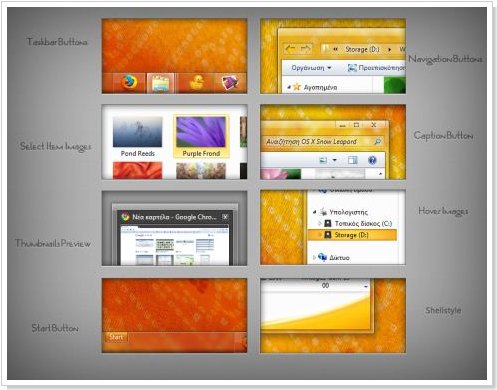Open the dropdown arrow beside 00
497x390 pixels.
(366, 287)
